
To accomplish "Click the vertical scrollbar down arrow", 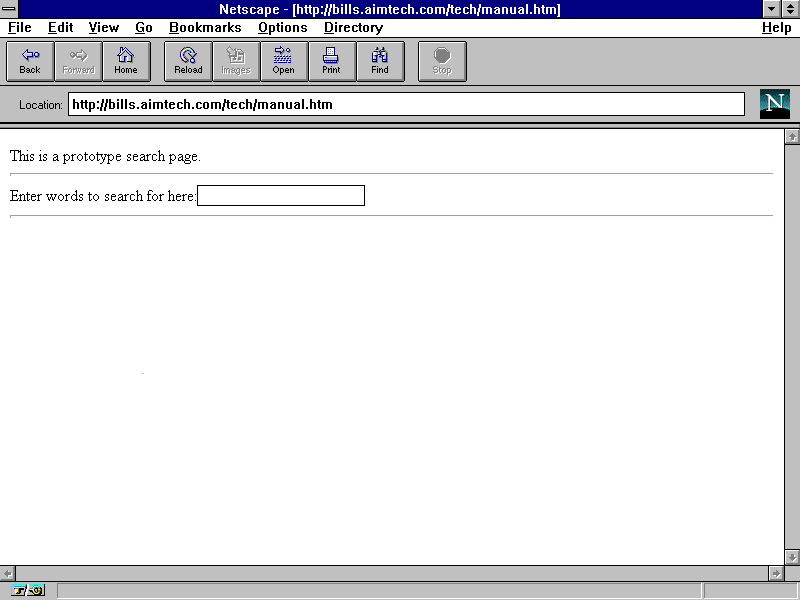I will 792,557.
